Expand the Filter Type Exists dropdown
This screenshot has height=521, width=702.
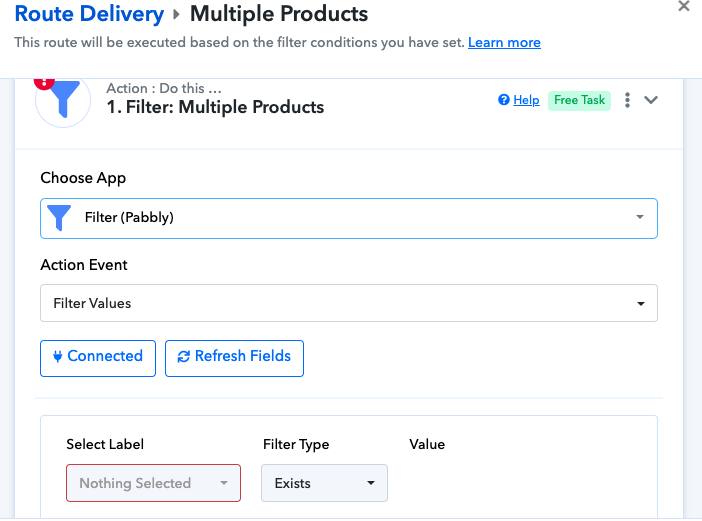[324, 483]
